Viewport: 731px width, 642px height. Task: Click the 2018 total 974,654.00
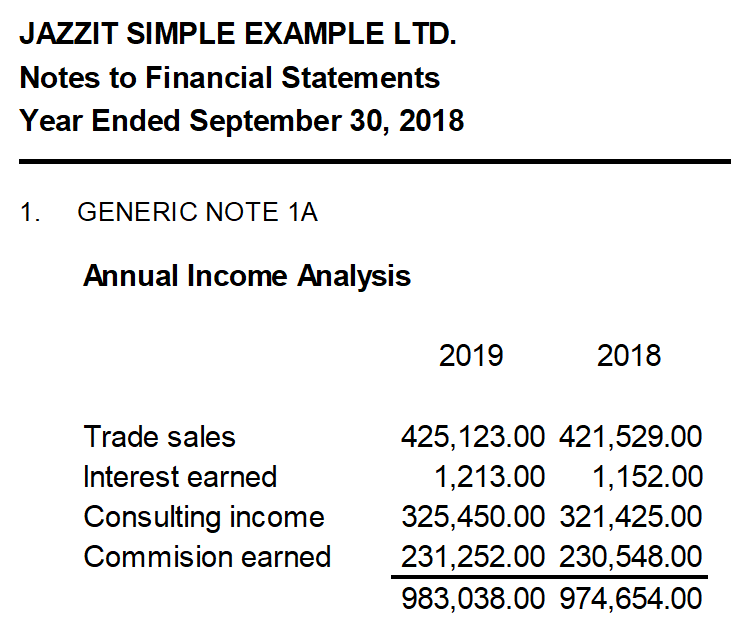click(x=631, y=599)
